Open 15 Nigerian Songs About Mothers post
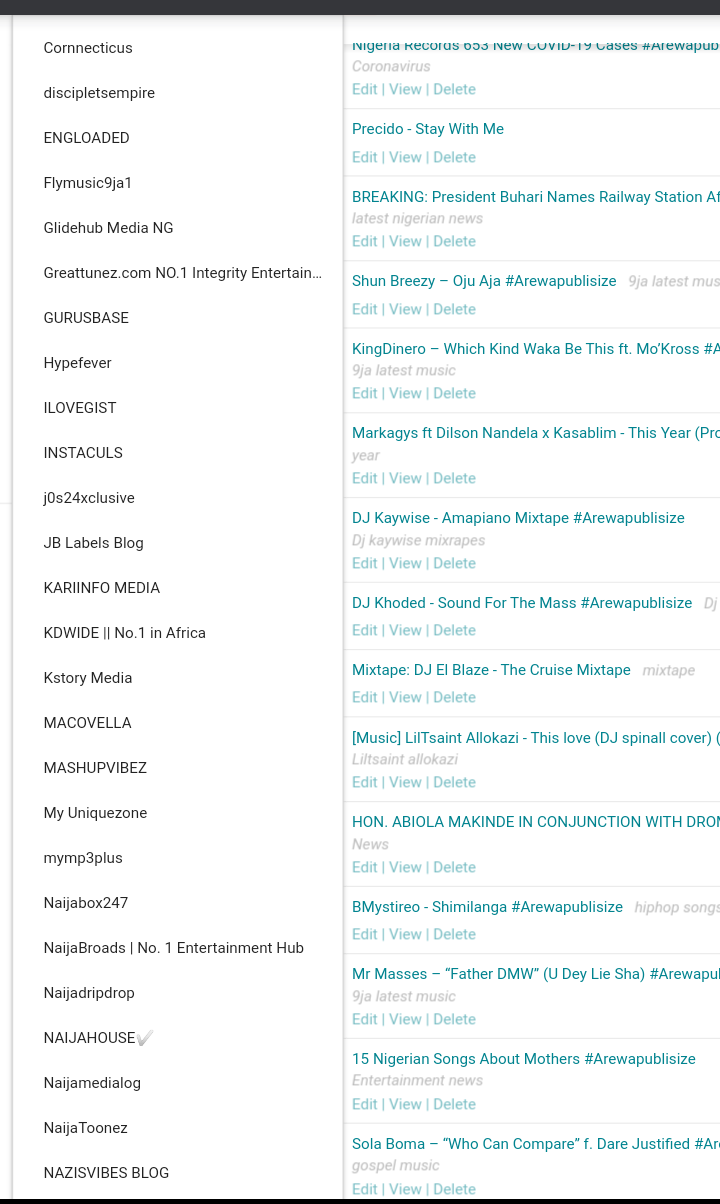The width and height of the screenshot is (720, 1204). [524, 1059]
